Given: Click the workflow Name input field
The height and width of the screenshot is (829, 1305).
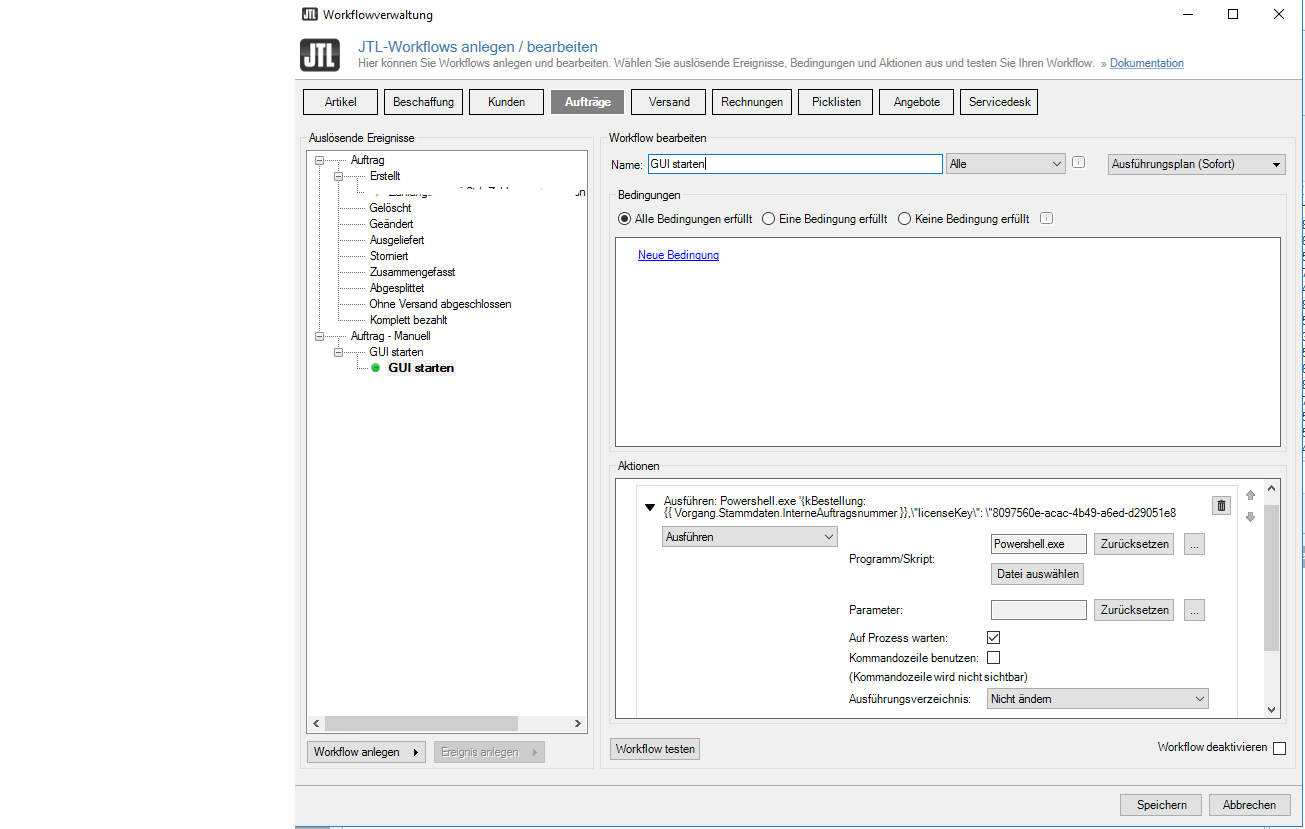Looking at the screenshot, I should (795, 164).
